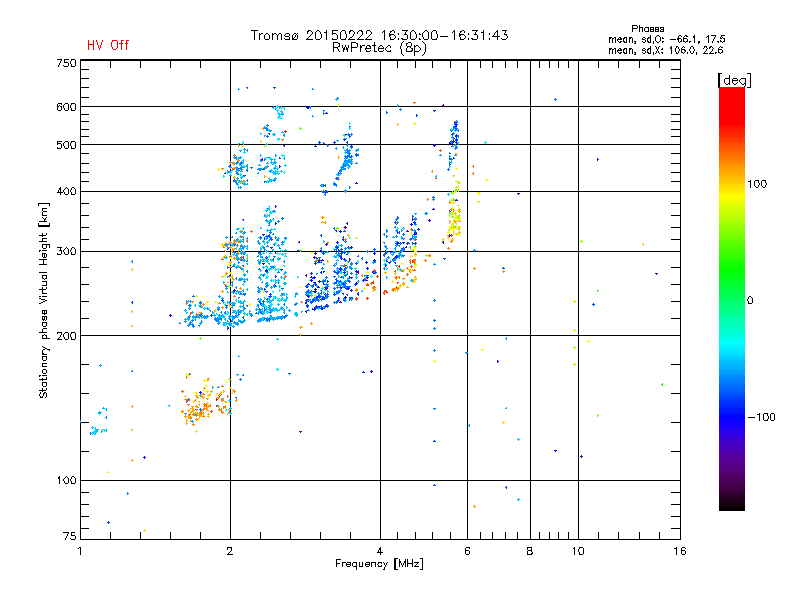The height and width of the screenshot is (600, 800).
Task: Click the 'Phases' heading text
Action: pos(647,29)
